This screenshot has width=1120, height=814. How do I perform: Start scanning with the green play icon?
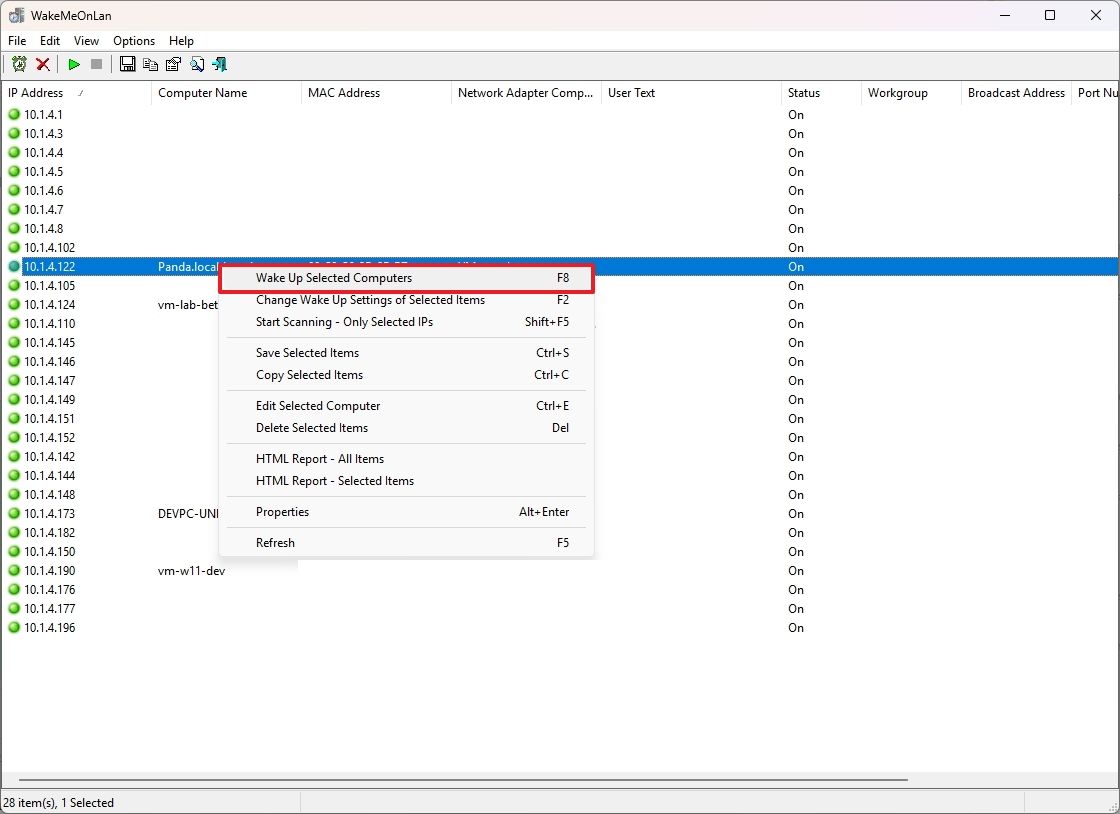point(73,64)
